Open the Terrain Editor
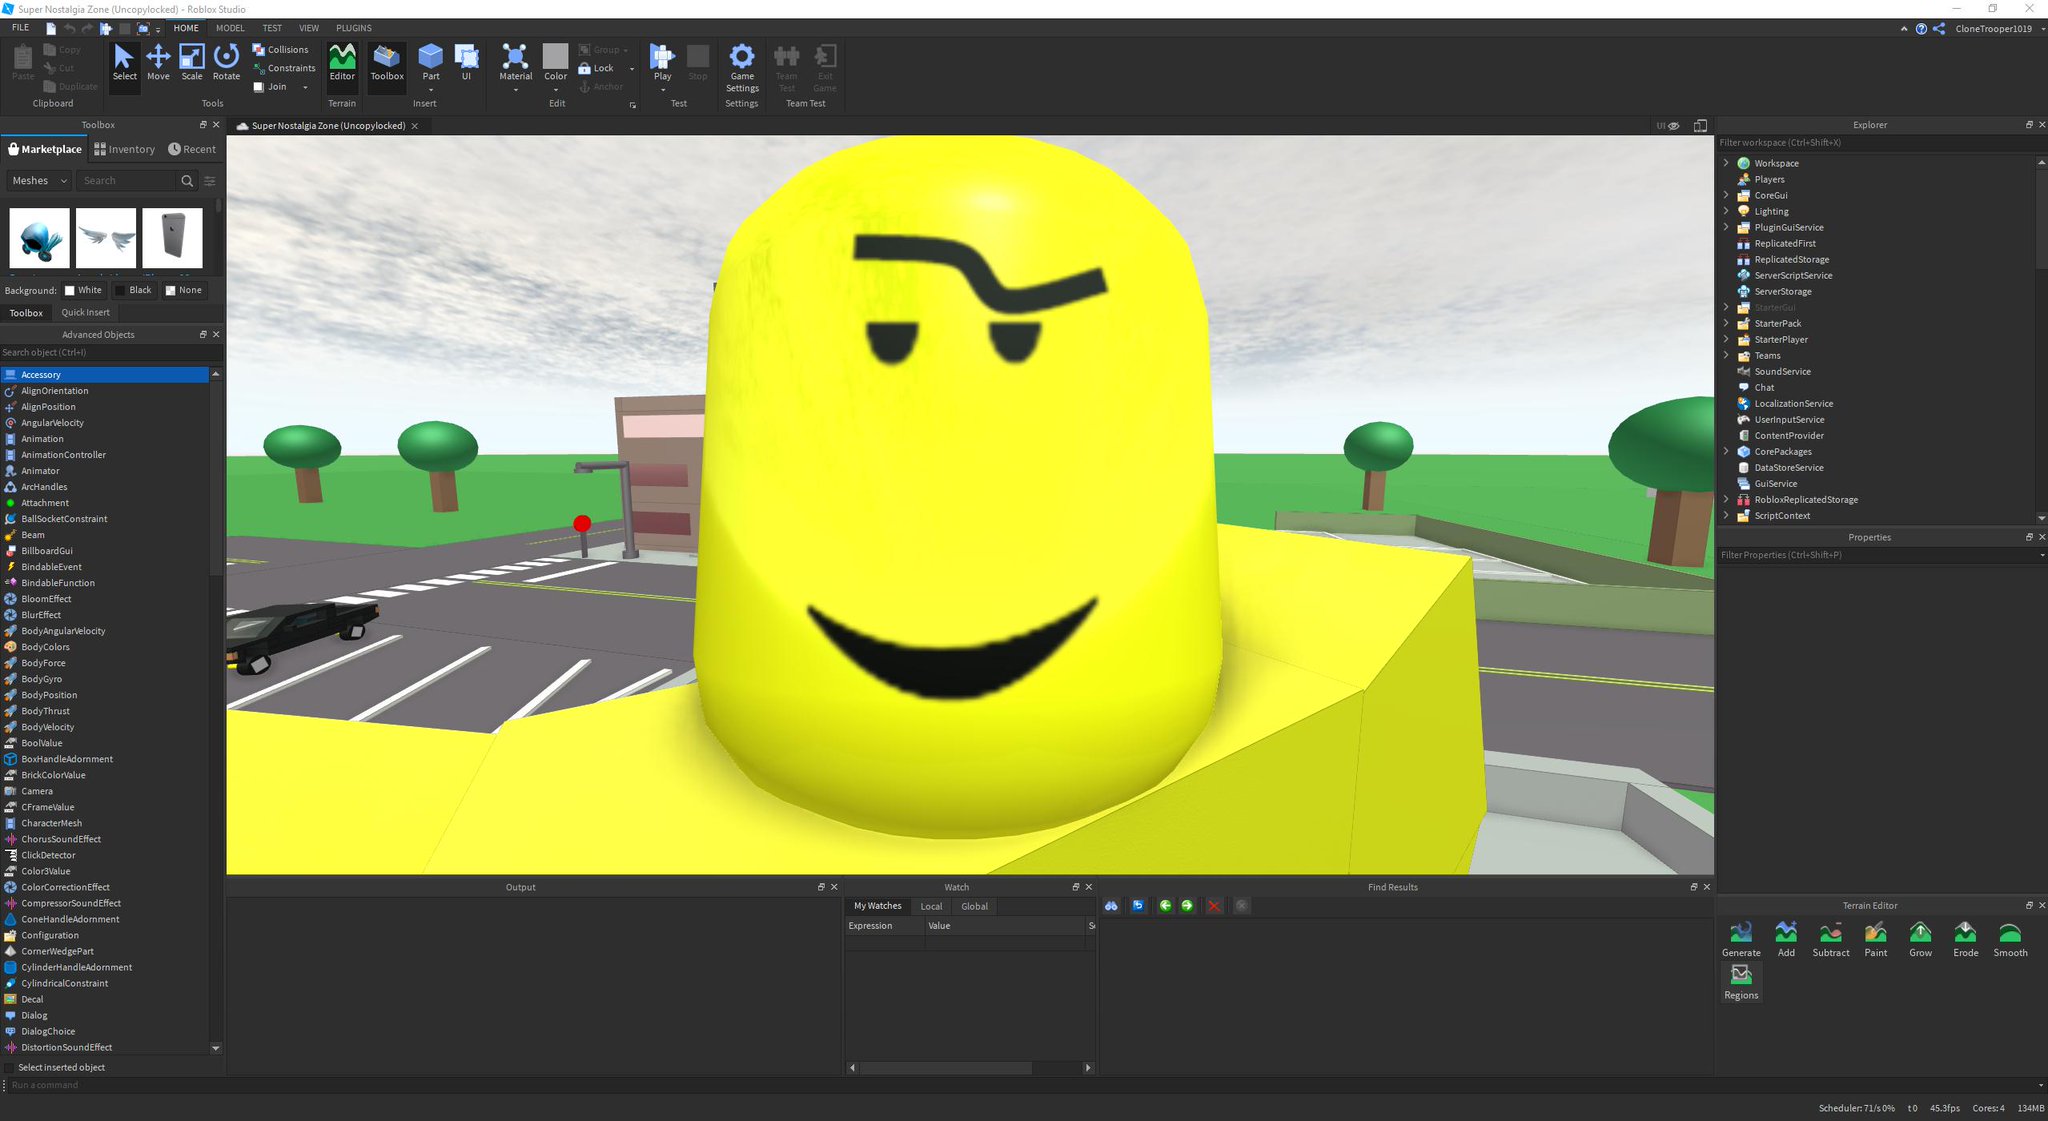Viewport: 2048px width, 1121px height. [x=342, y=62]
